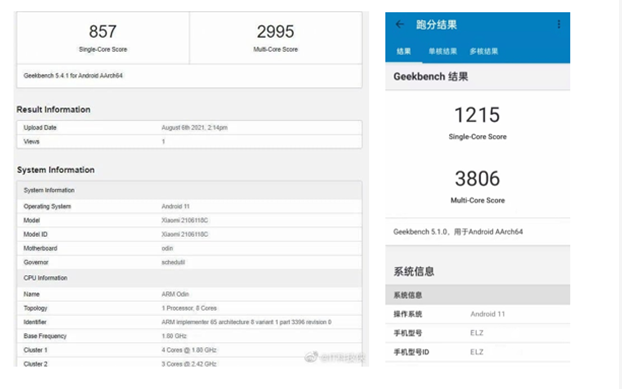Switch to the 单核结果 tab

pyautogui.click(x=442, y=52)
